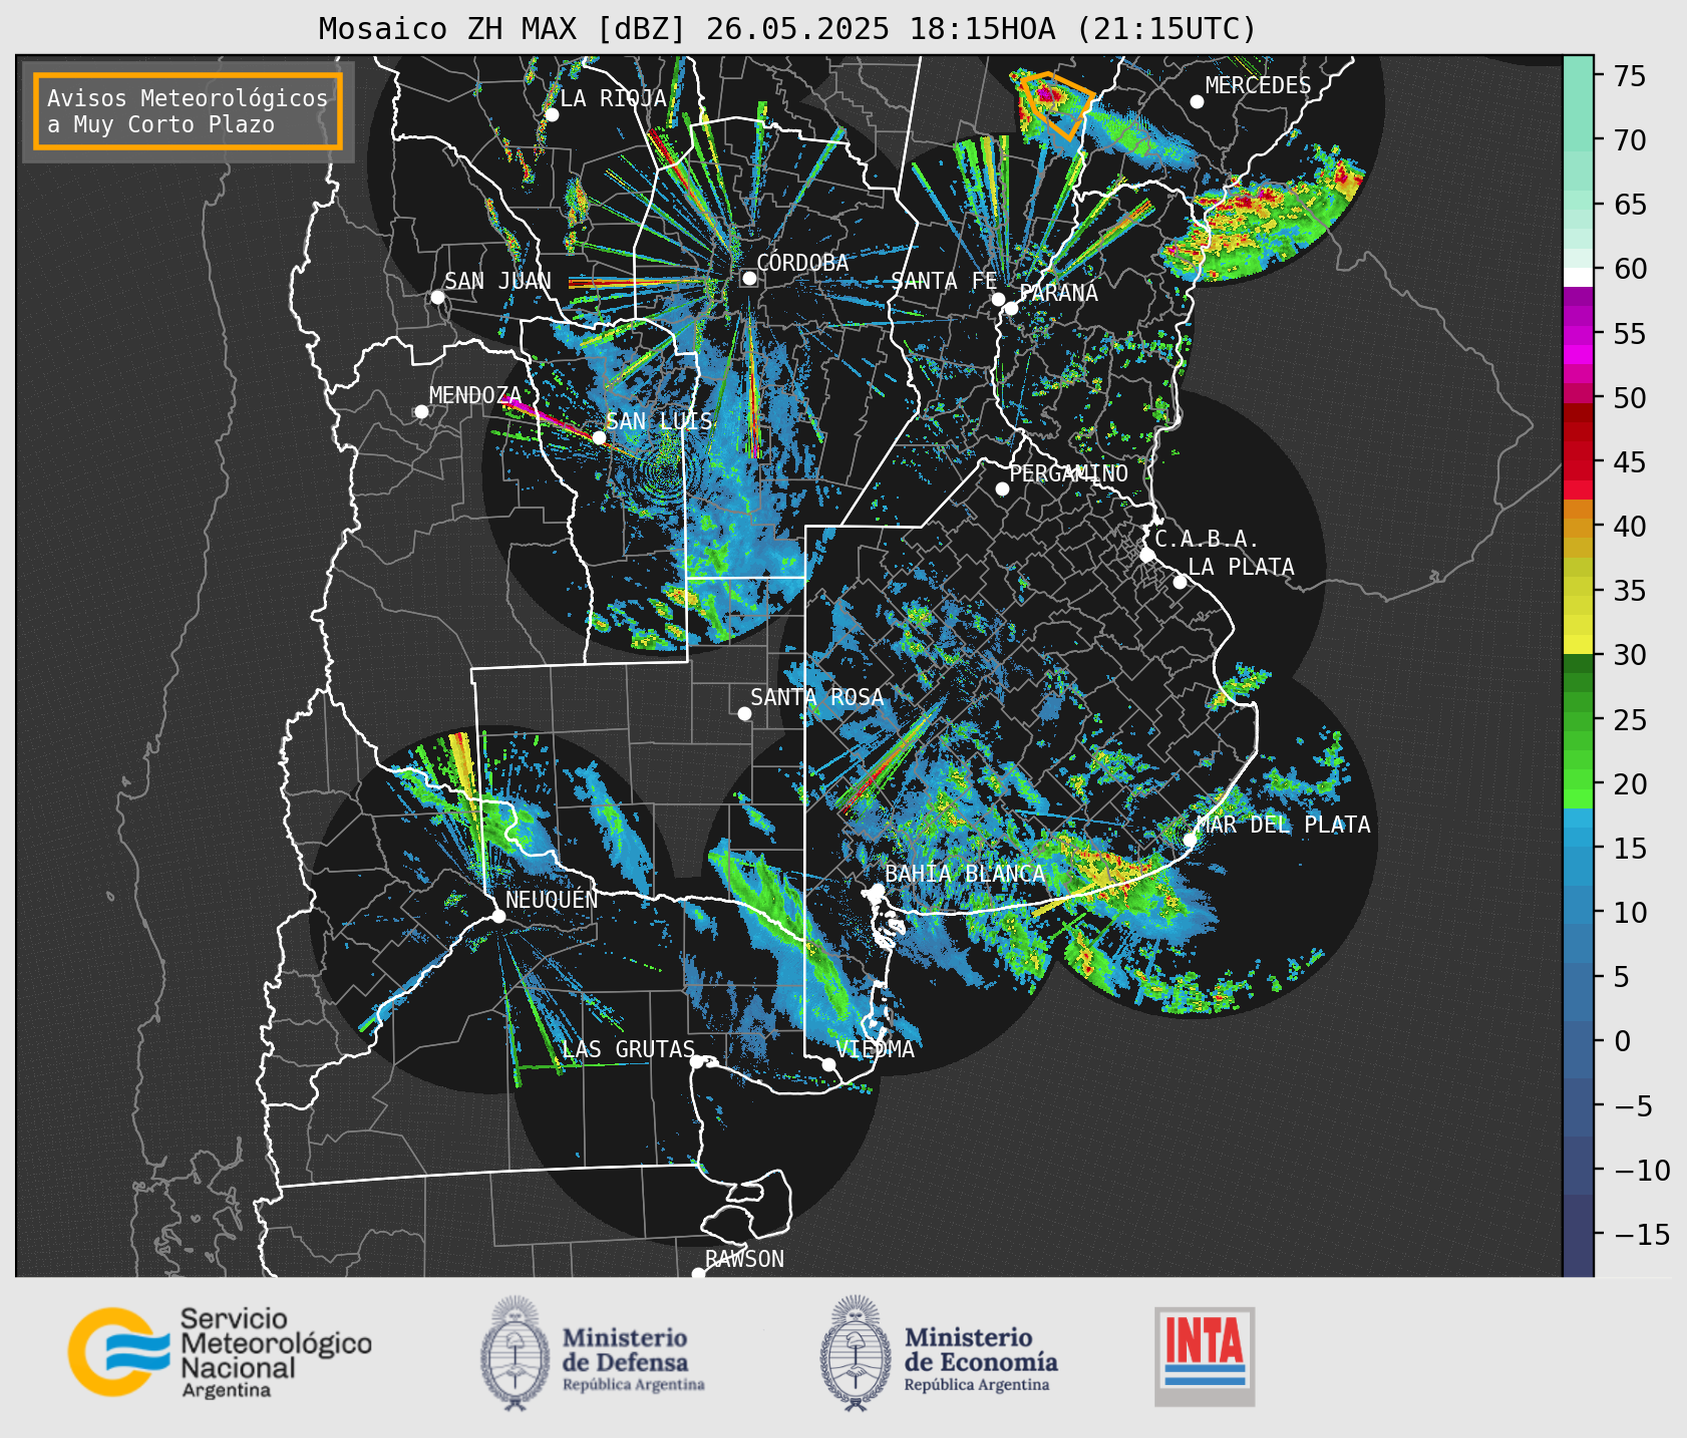This screenshot has width=1687, height=1438.
Task: Click the MAR DEL PLATA city marker dot
Action: [1190, 839]
